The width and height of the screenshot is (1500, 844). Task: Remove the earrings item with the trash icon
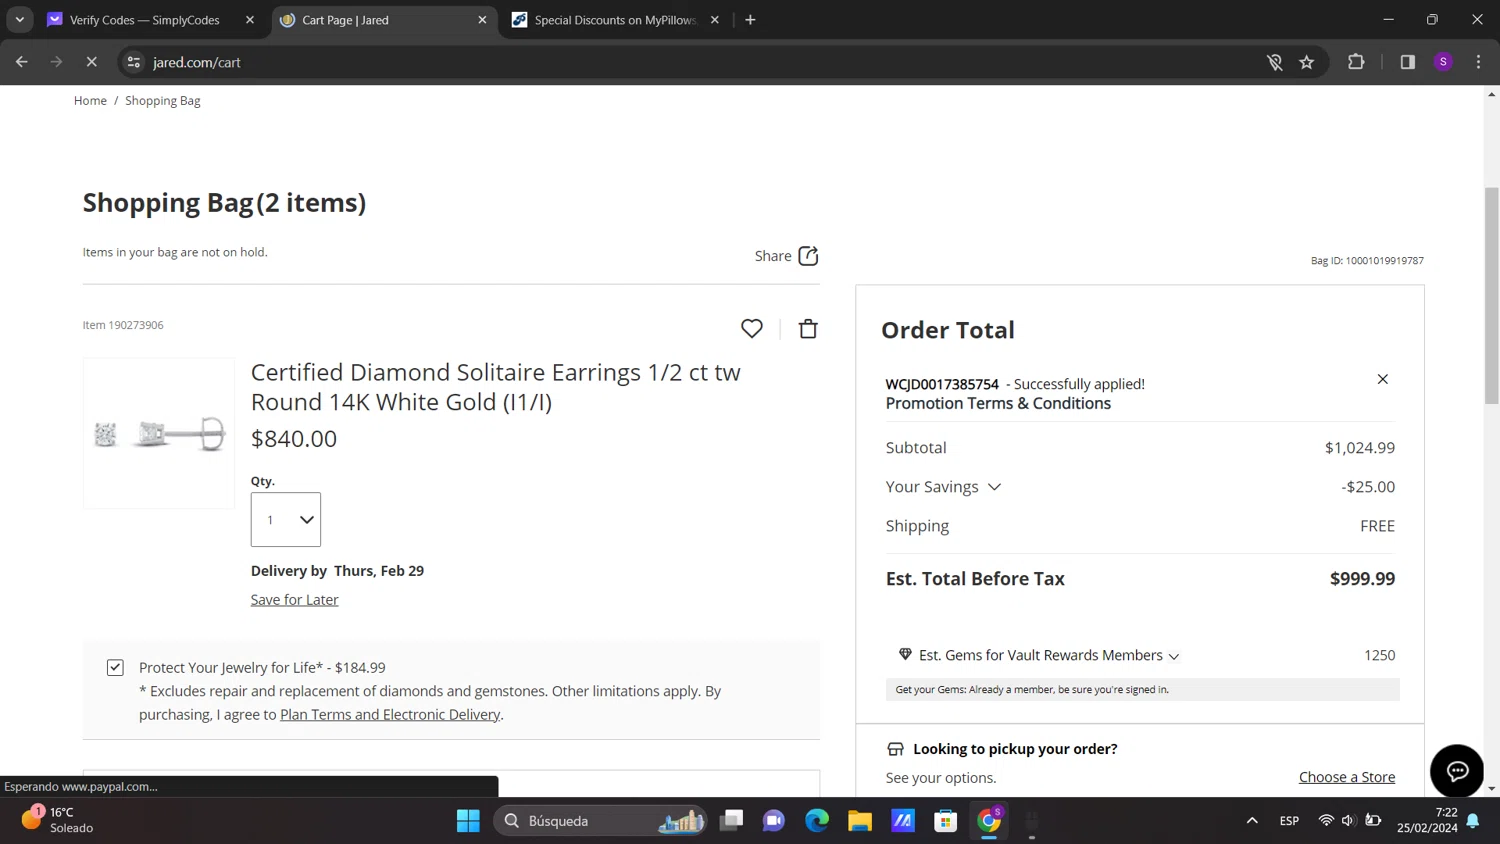tap(808, 328)
